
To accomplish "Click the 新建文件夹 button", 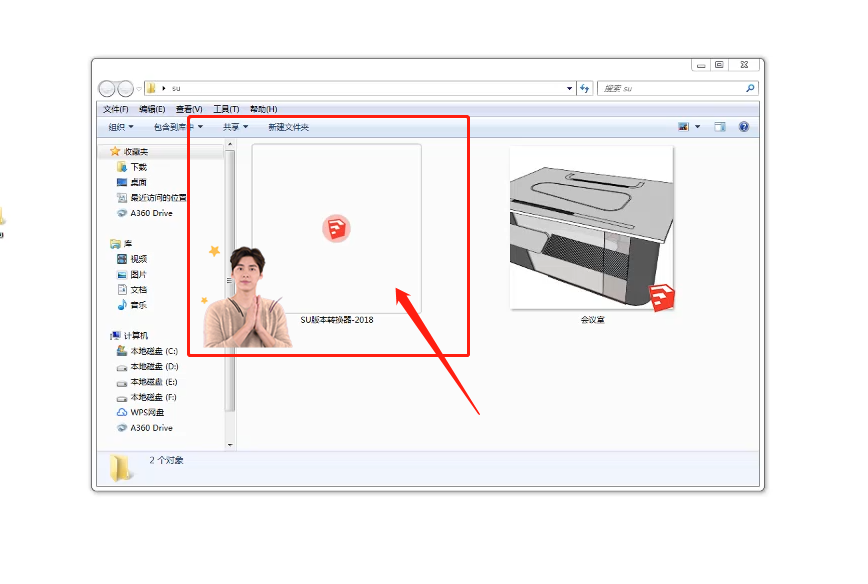I will [288, 127].
